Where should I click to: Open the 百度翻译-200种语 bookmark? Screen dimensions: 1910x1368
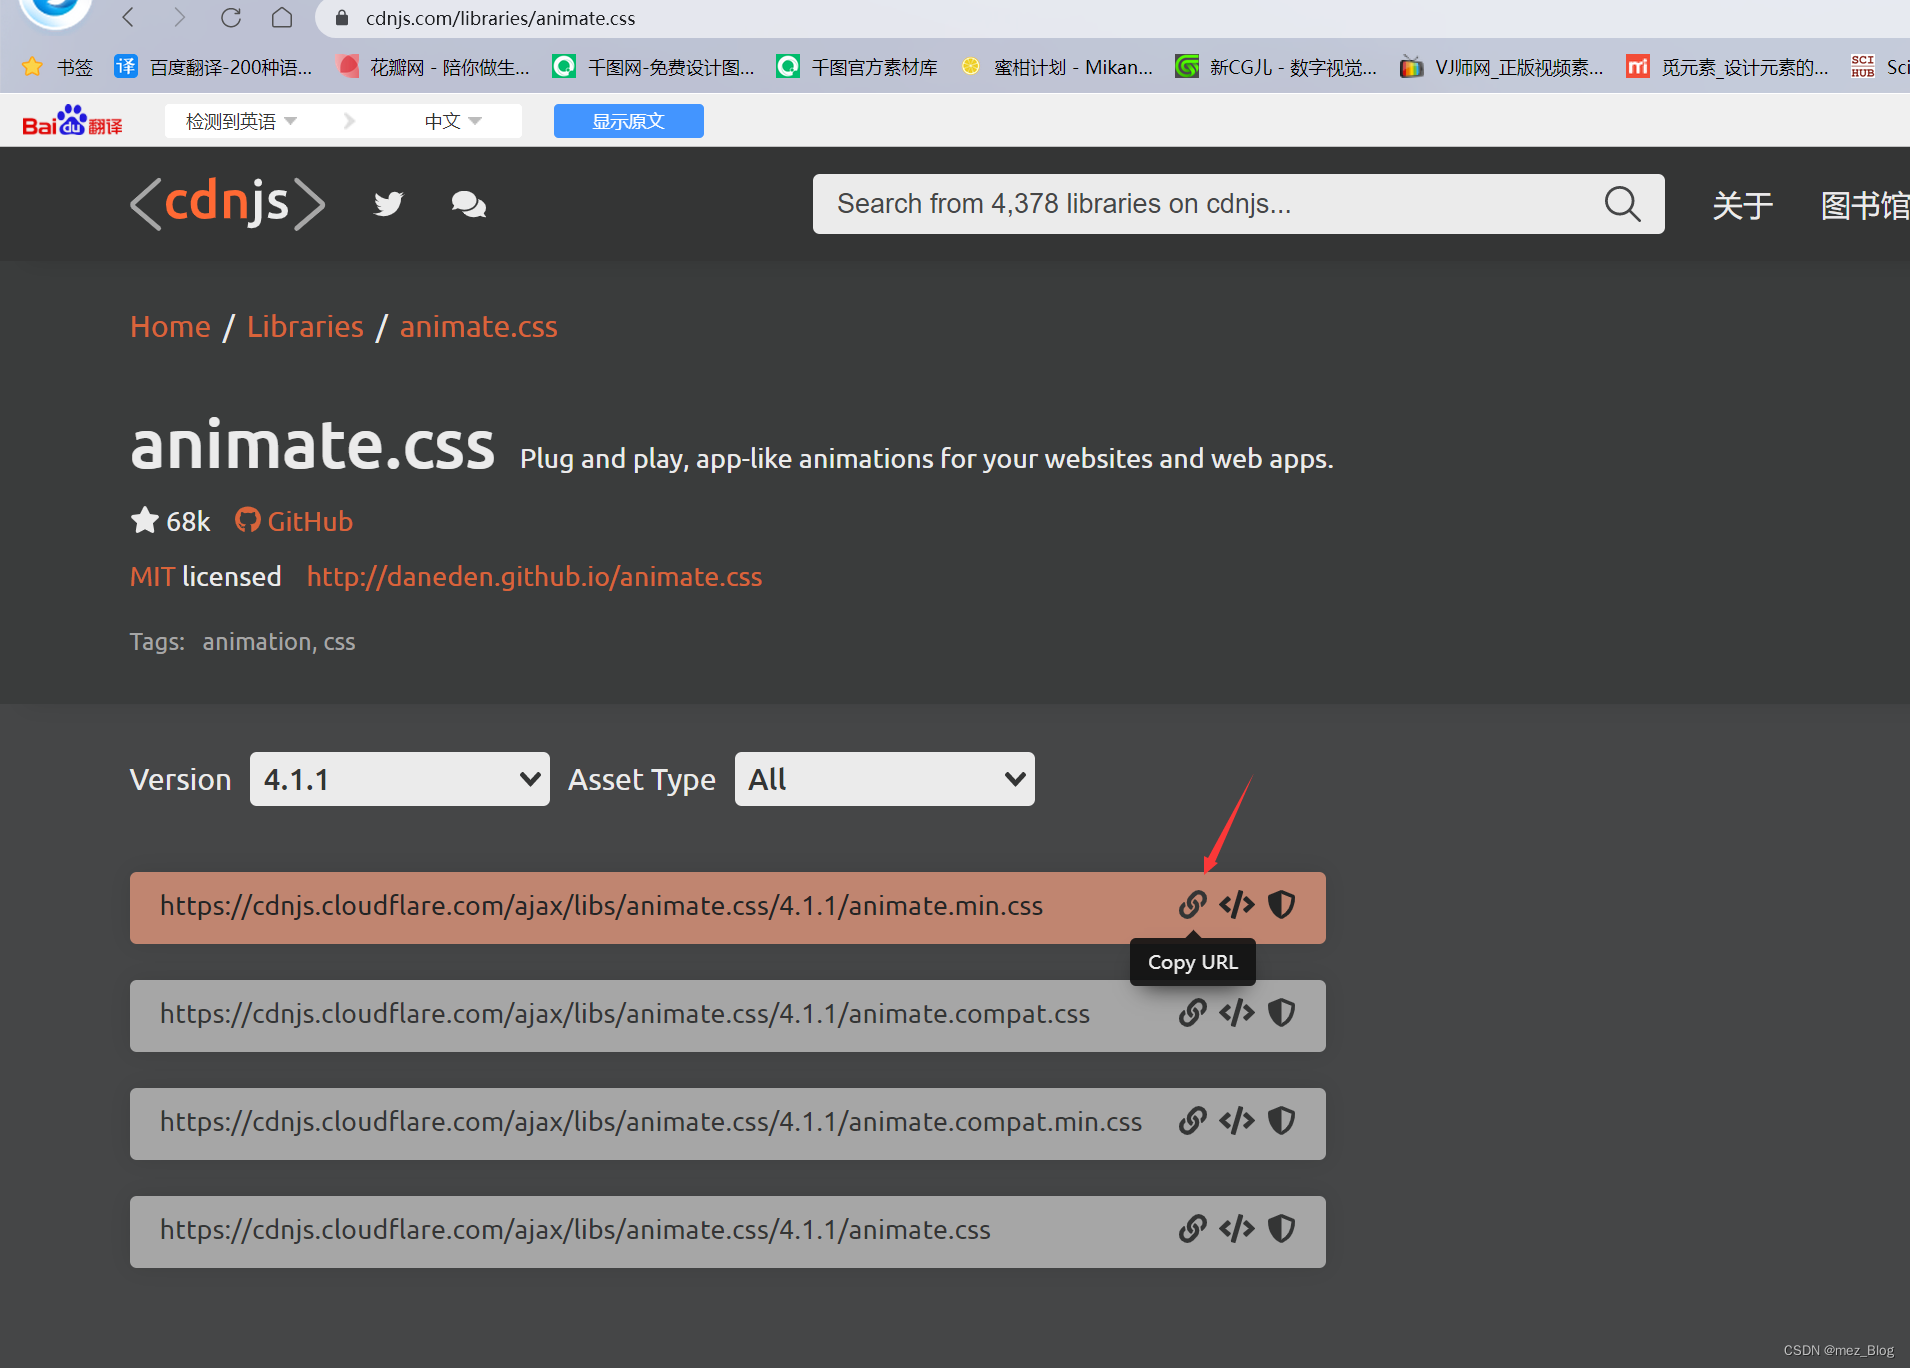click(x=213, y=67)
